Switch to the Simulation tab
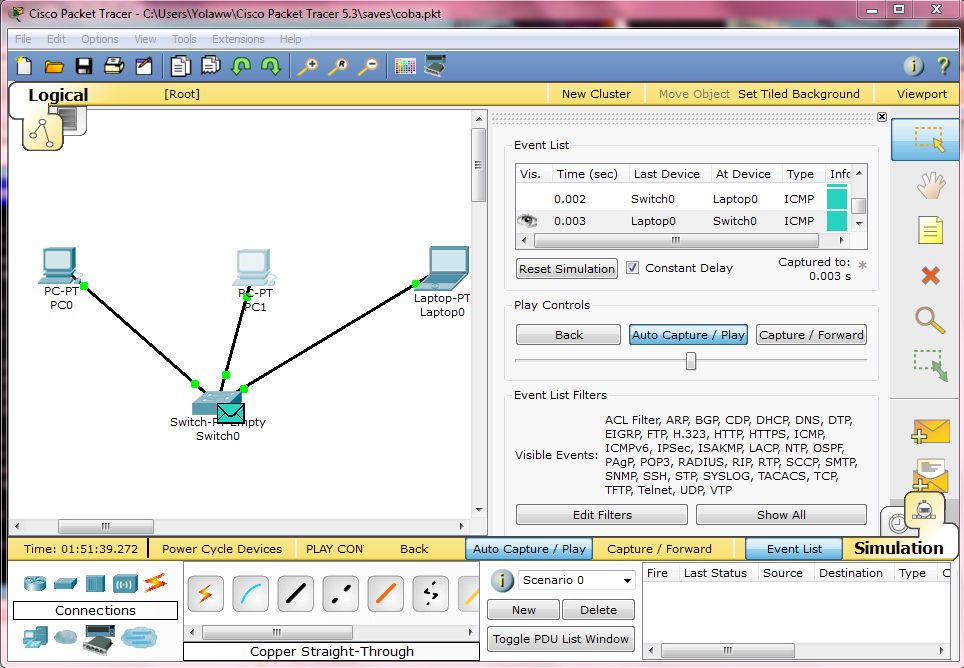Image resolution: width=964 pixels, height=668 pixels. point(897,548)
